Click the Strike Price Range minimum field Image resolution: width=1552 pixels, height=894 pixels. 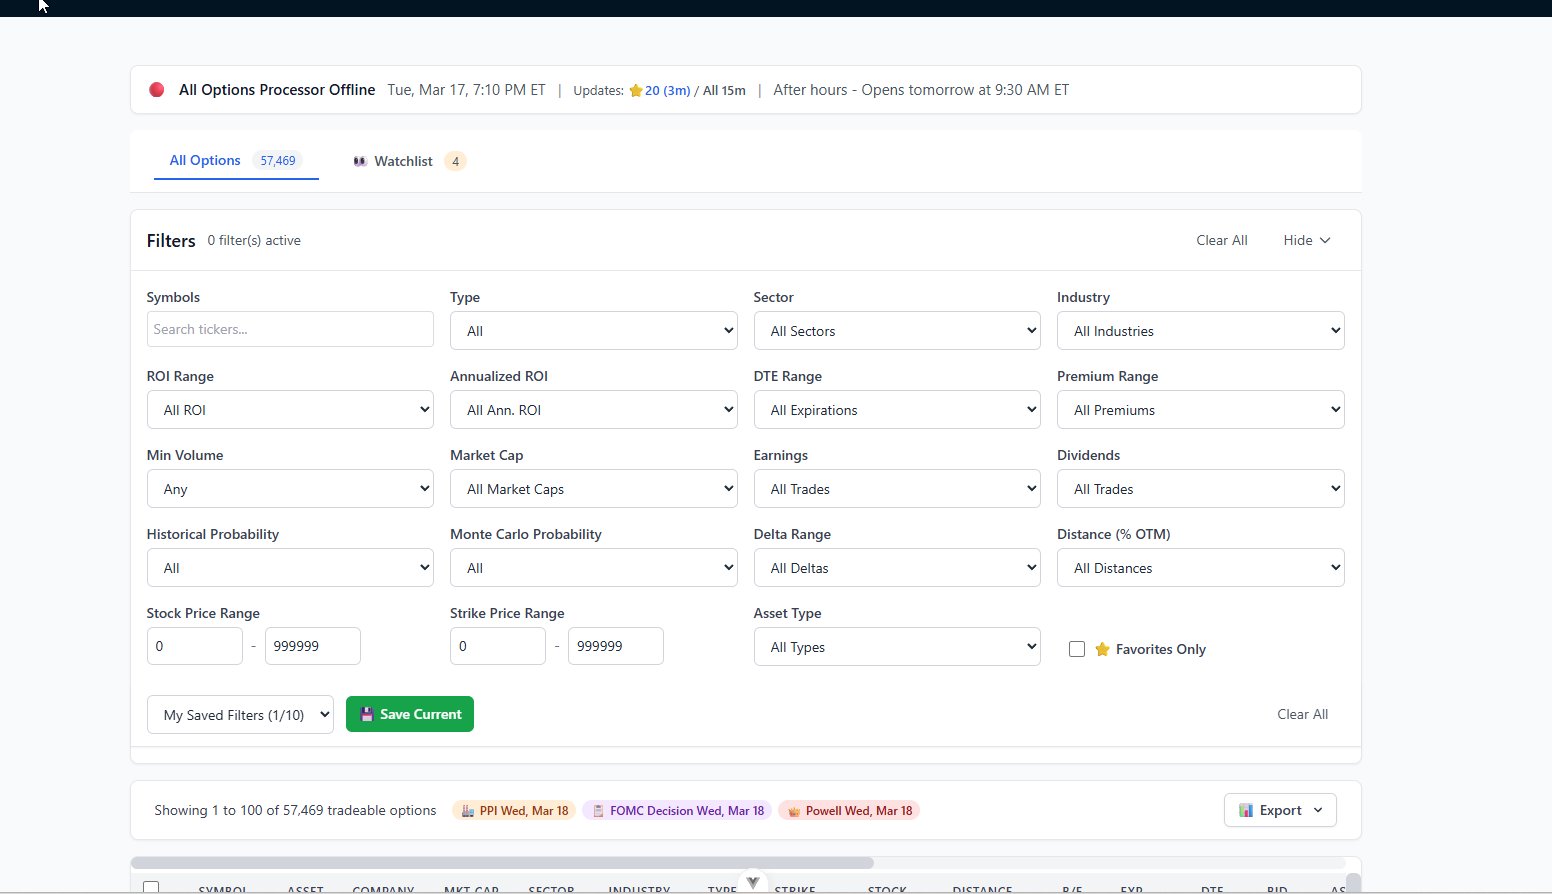tap(498, 647)
